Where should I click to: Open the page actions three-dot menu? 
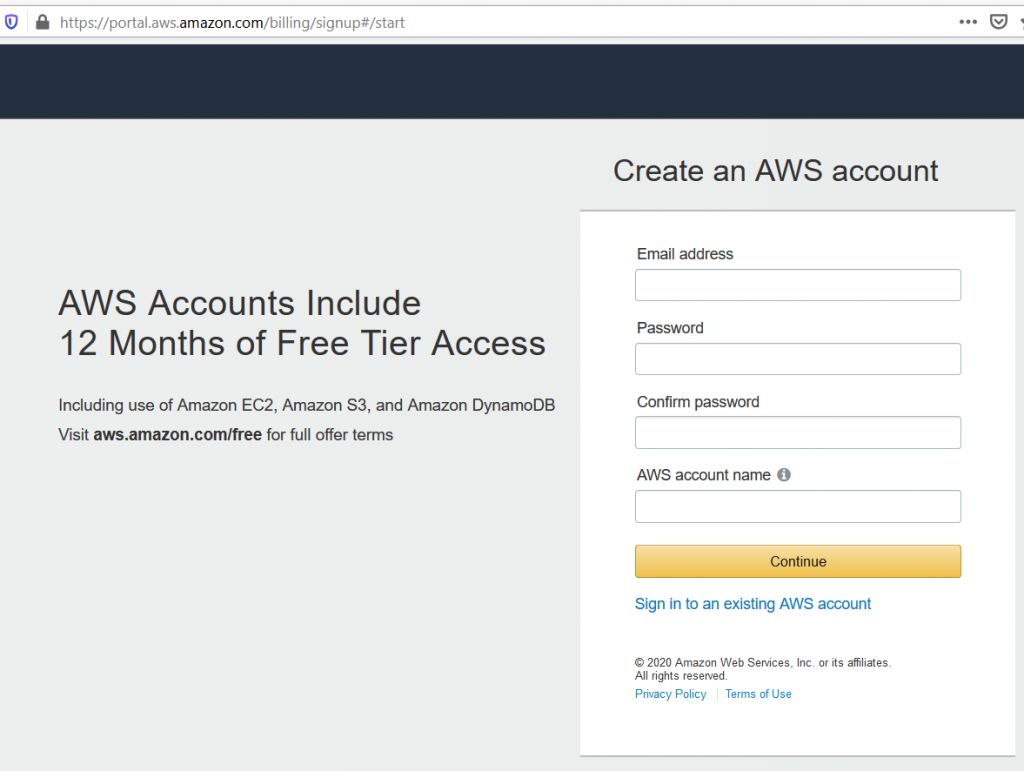pyautogui.click(x=968, y=21)
